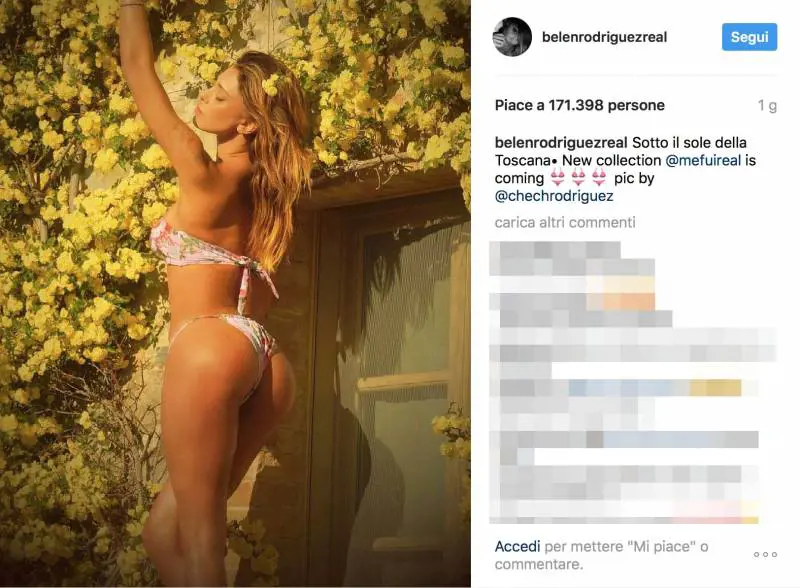Open the three-dot options menu

765,554
